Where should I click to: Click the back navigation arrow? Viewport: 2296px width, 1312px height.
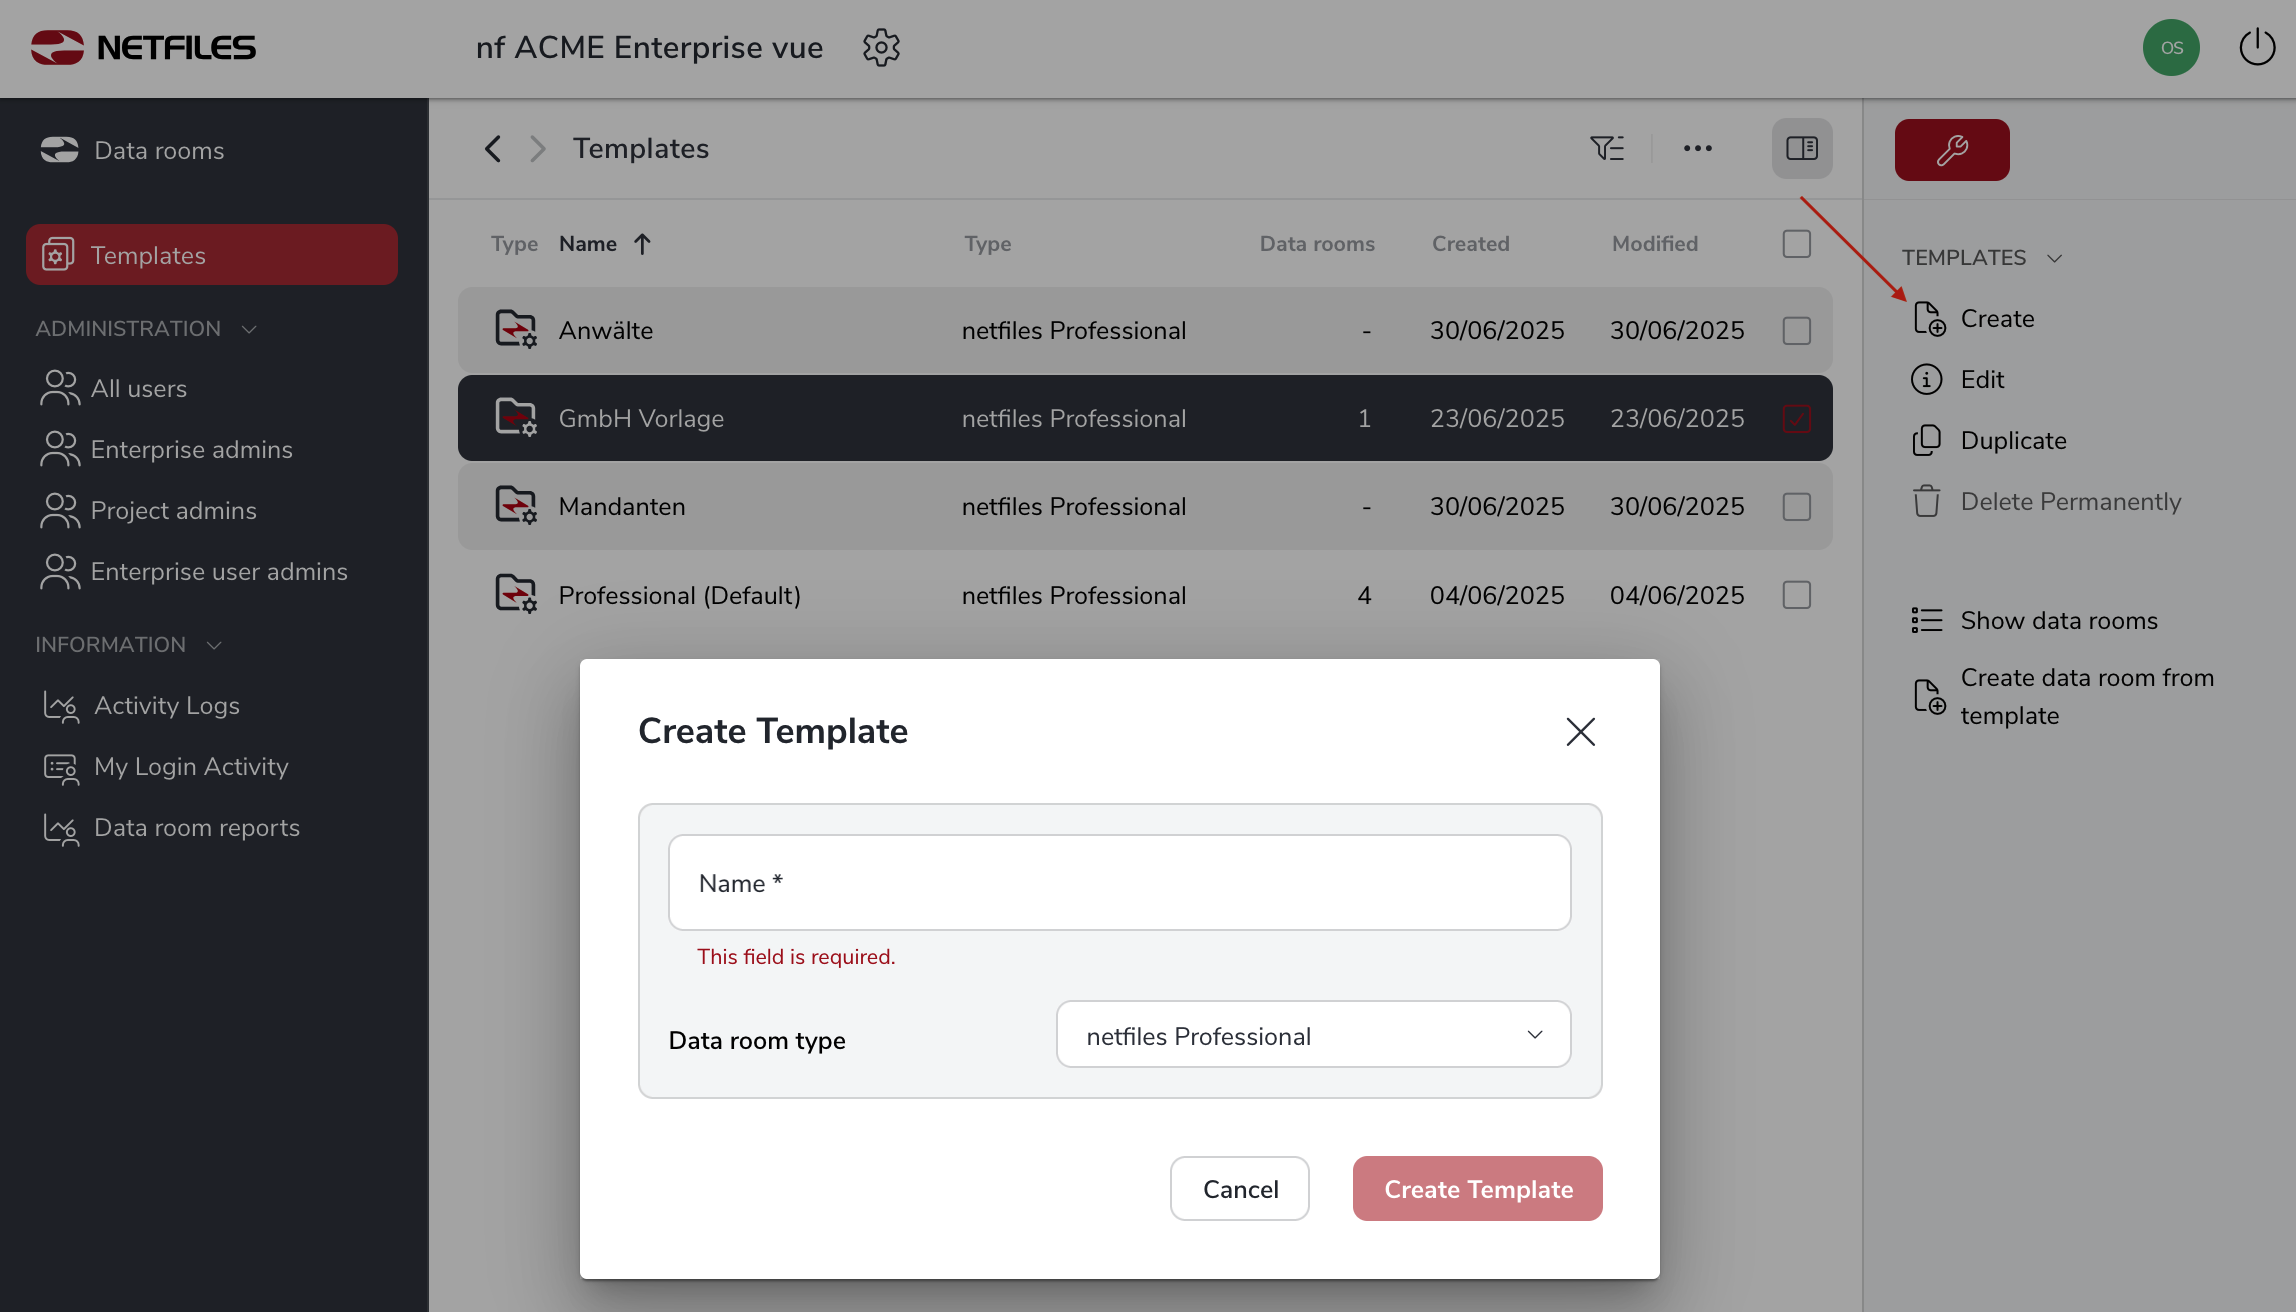pyautogui.click(x=493, y=148)
